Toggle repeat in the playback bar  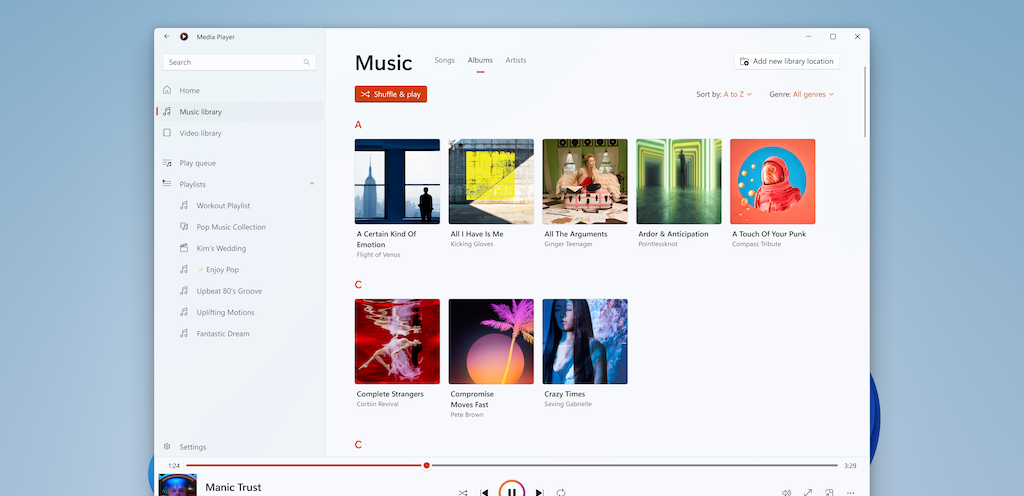(x=562, y=492)
